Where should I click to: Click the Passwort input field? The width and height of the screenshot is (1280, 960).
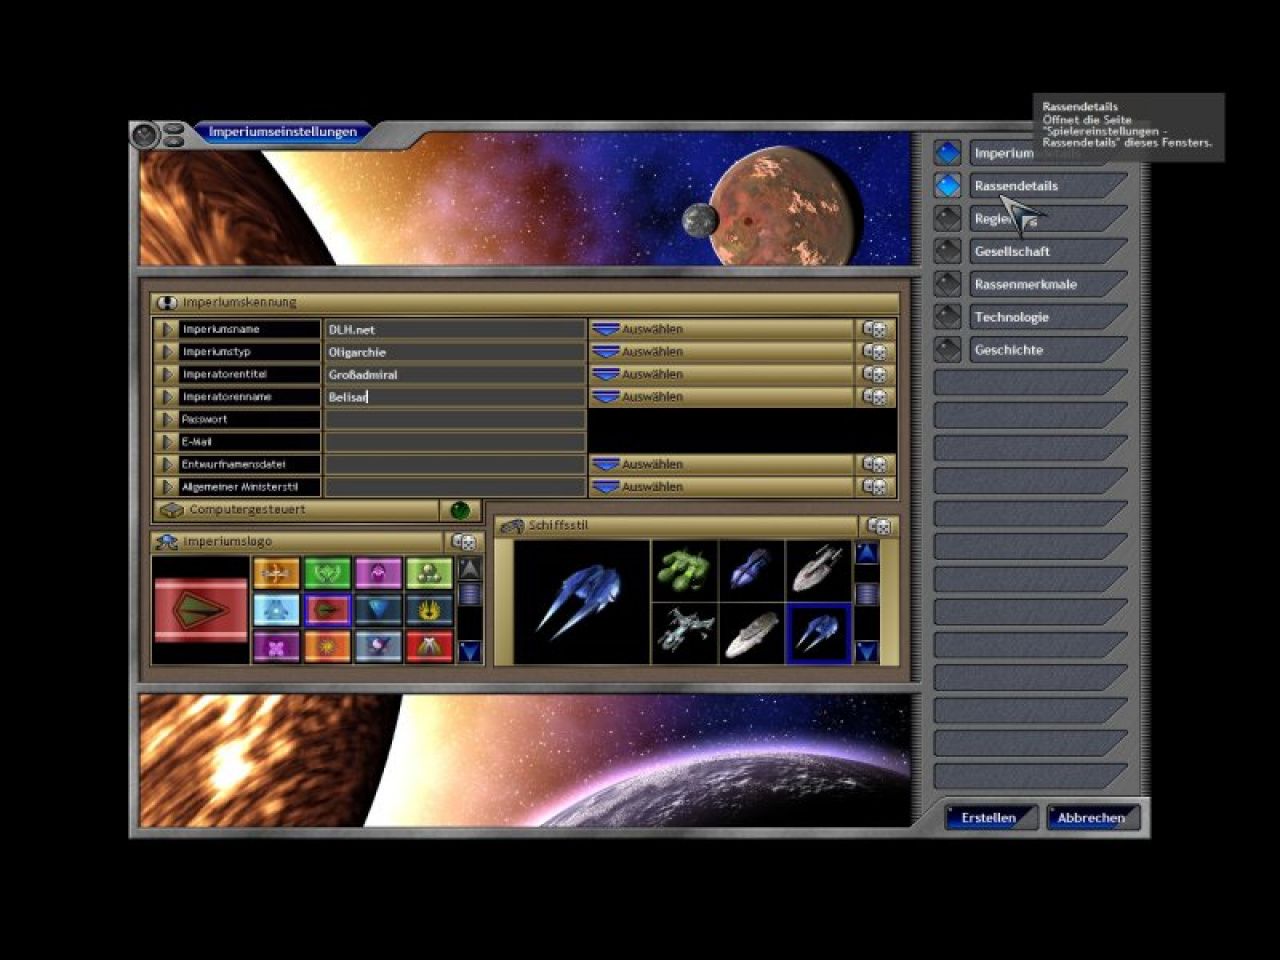(455, 419)
